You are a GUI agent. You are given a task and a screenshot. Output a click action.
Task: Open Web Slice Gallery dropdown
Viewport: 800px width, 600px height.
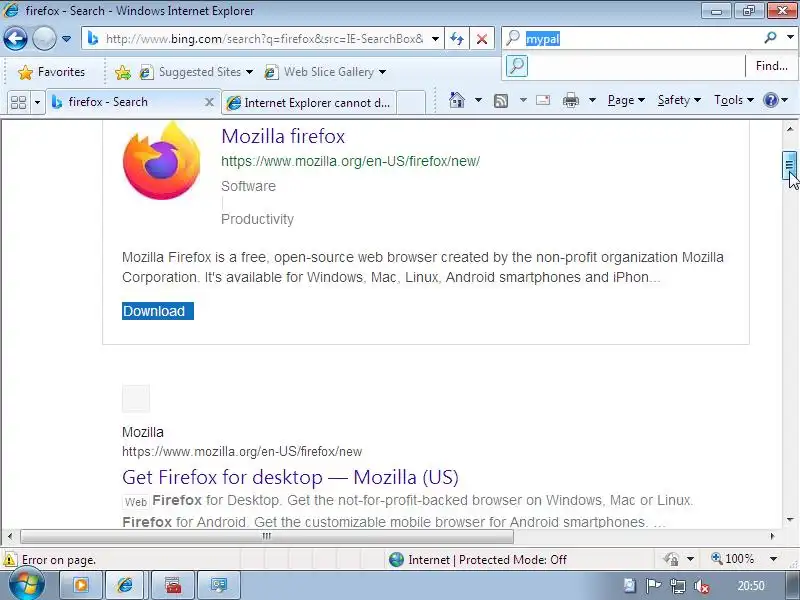click(325, 72)
